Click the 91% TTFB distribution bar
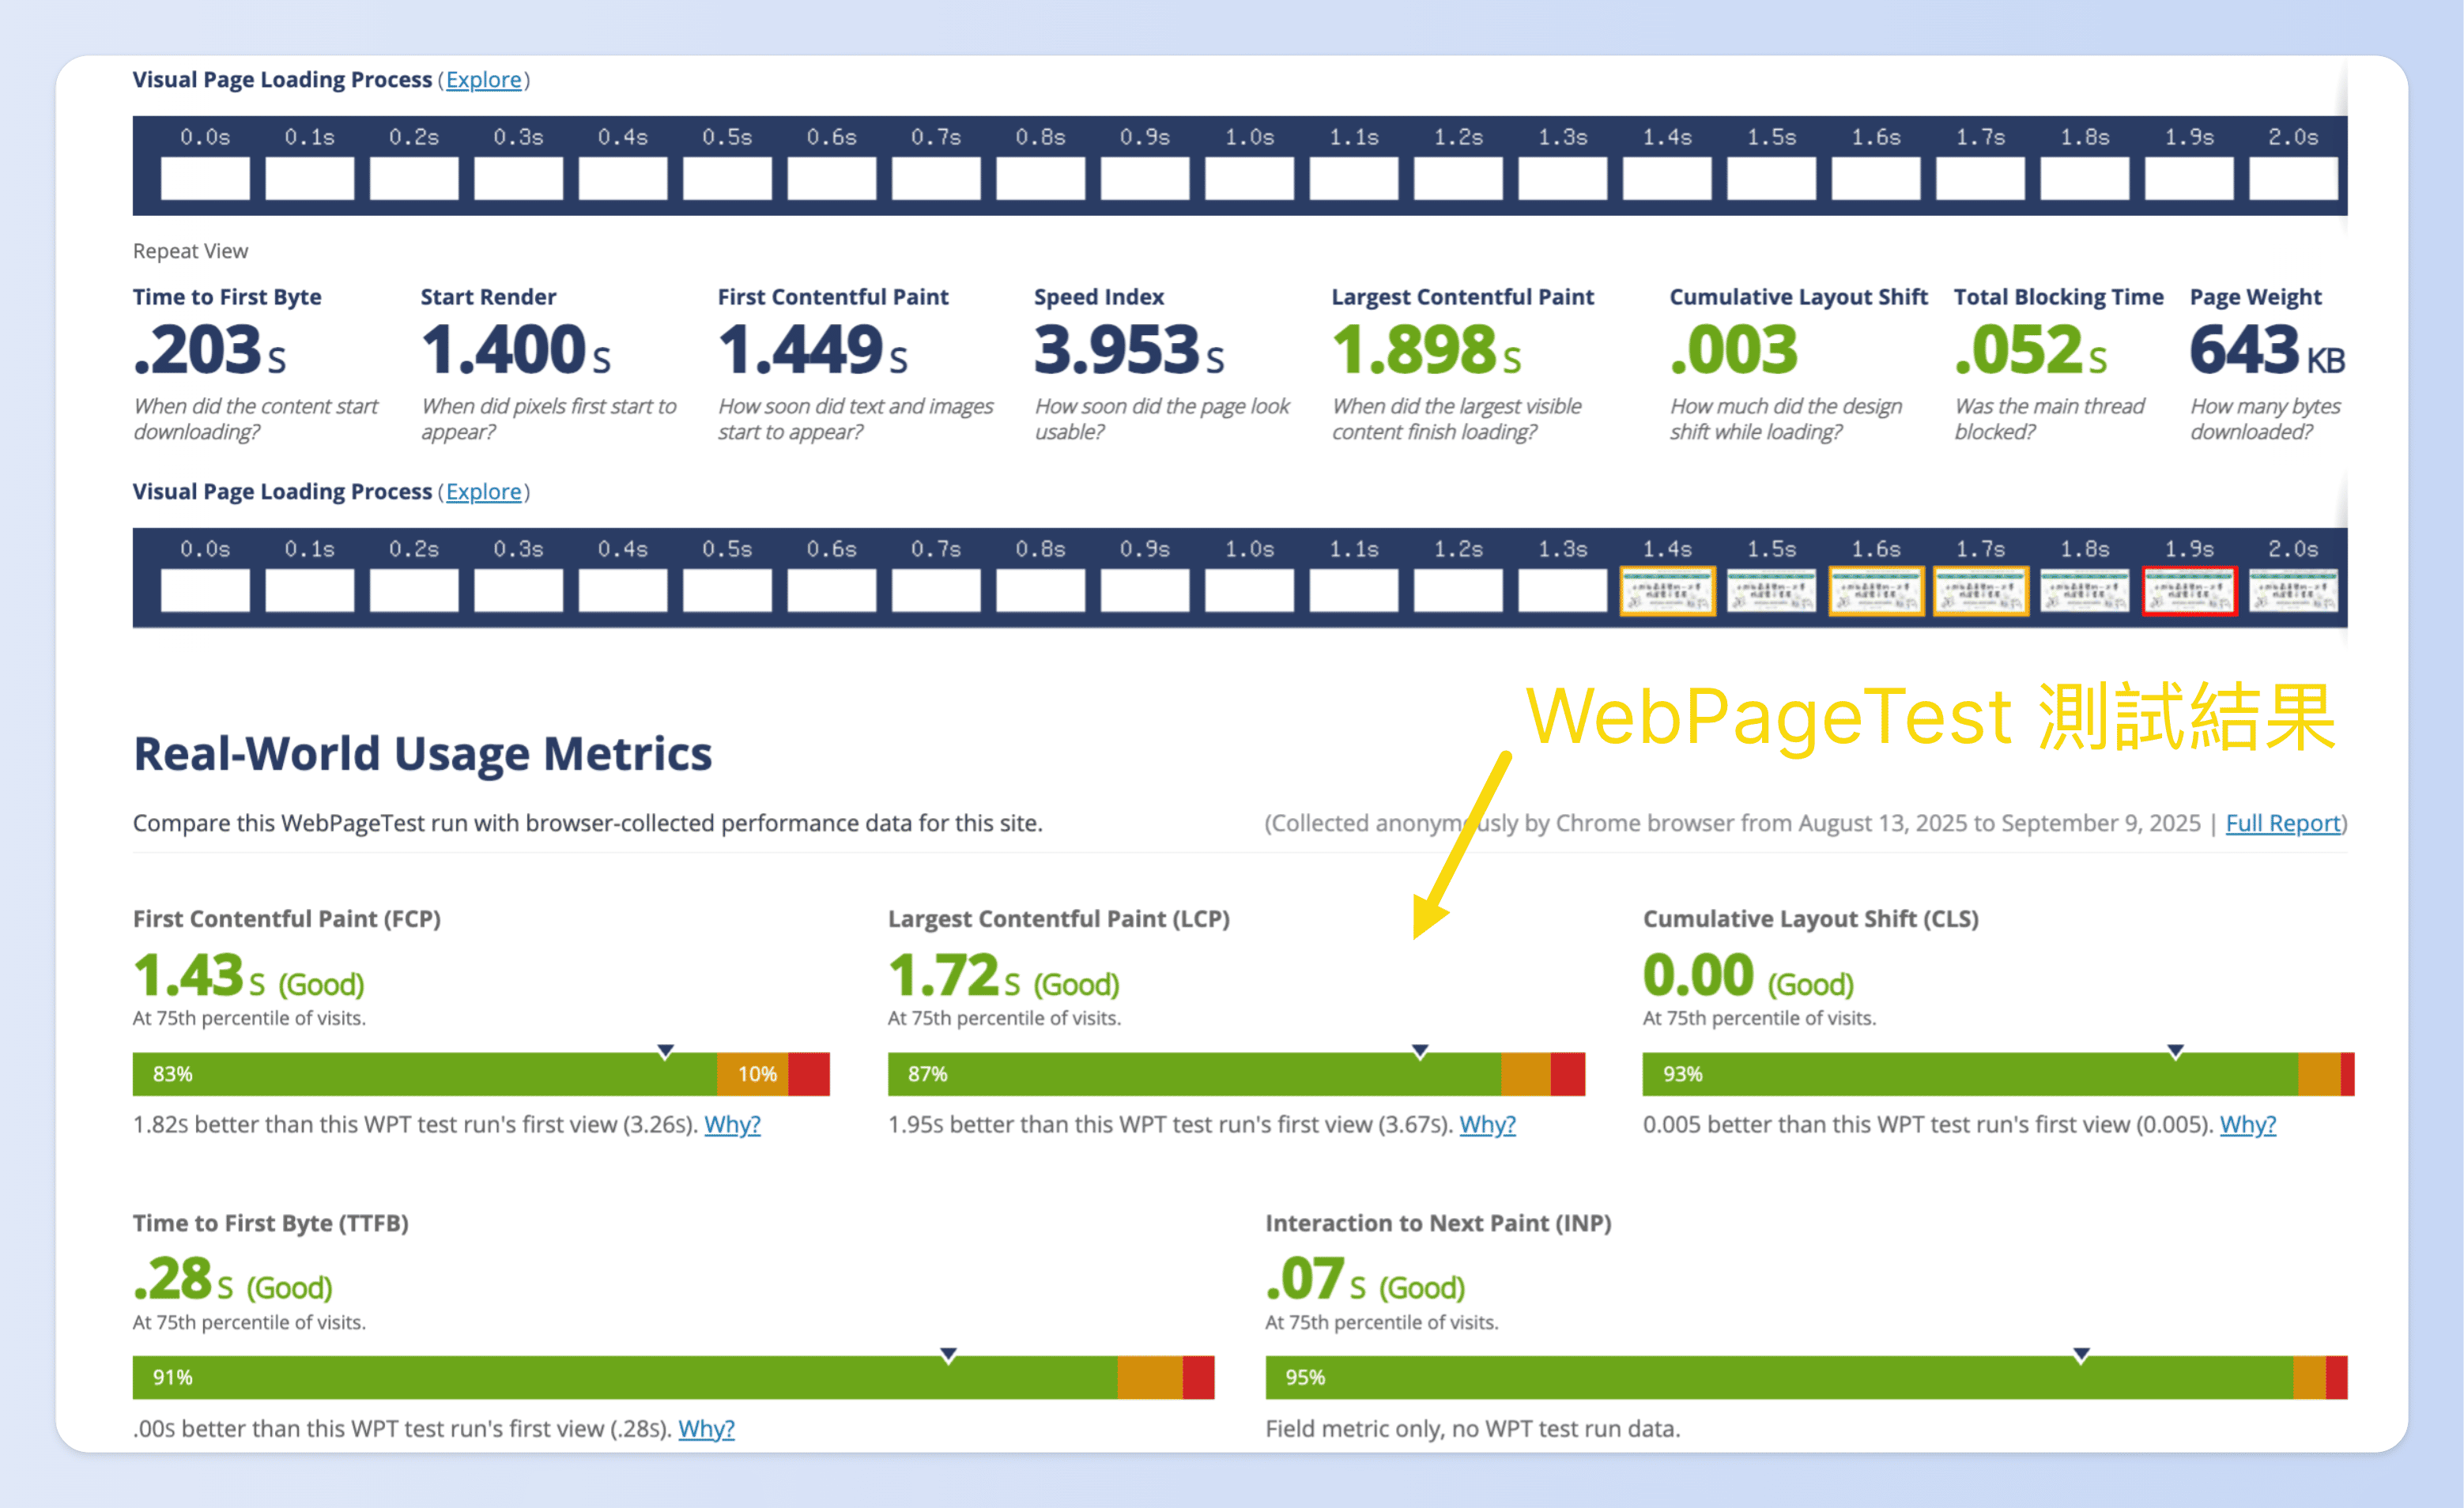Viewport: 2464px width, 1508px height. 620,1377
